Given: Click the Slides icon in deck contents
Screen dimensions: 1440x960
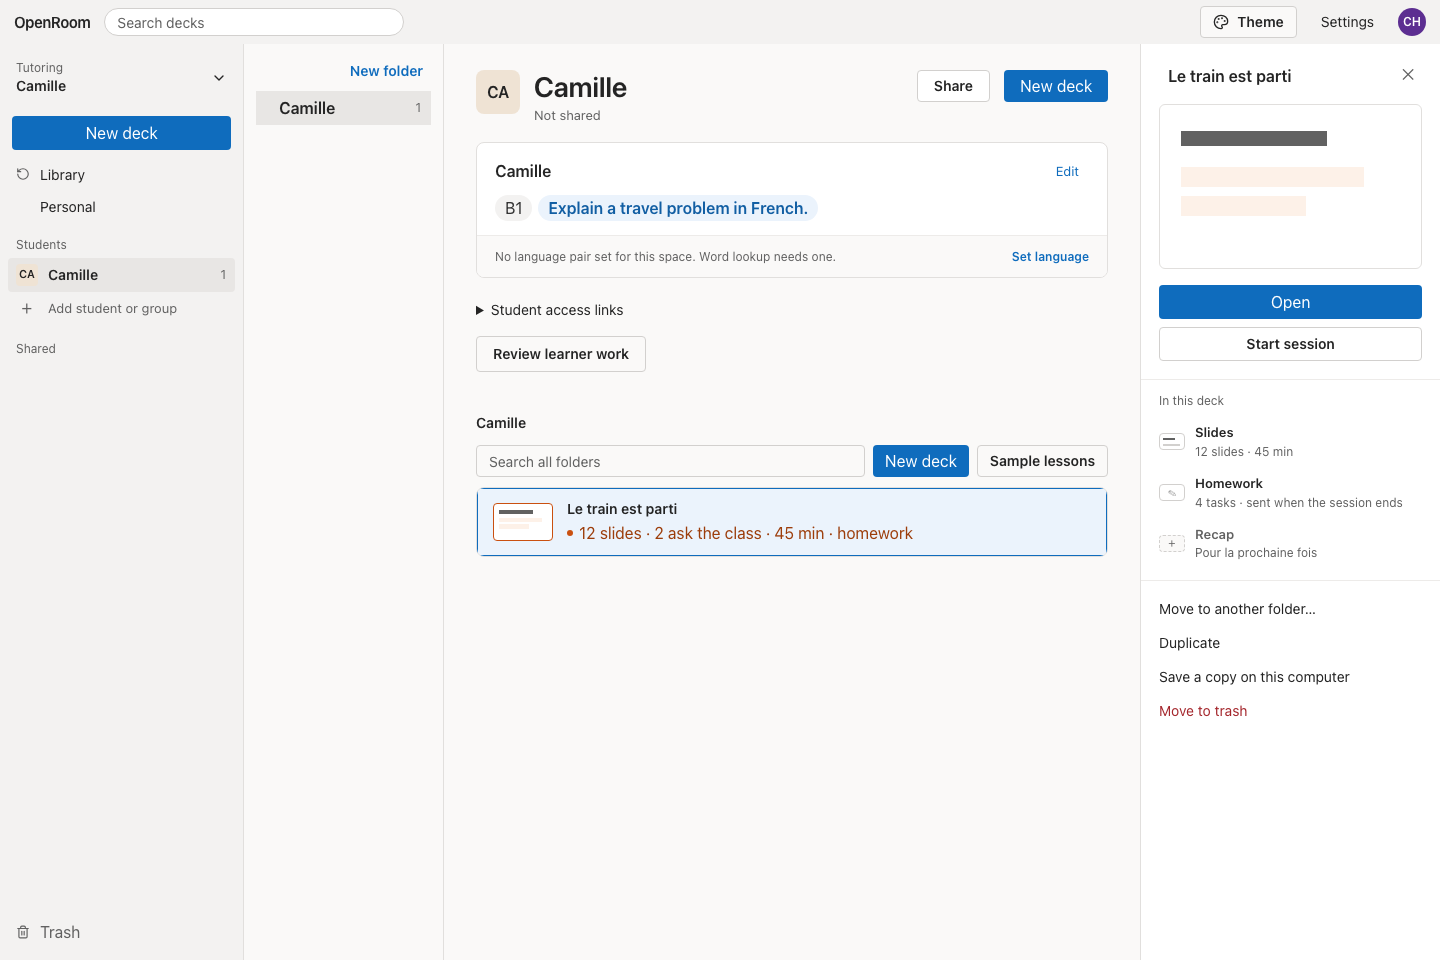Looking at the screenshot, I should point(1172,441).
